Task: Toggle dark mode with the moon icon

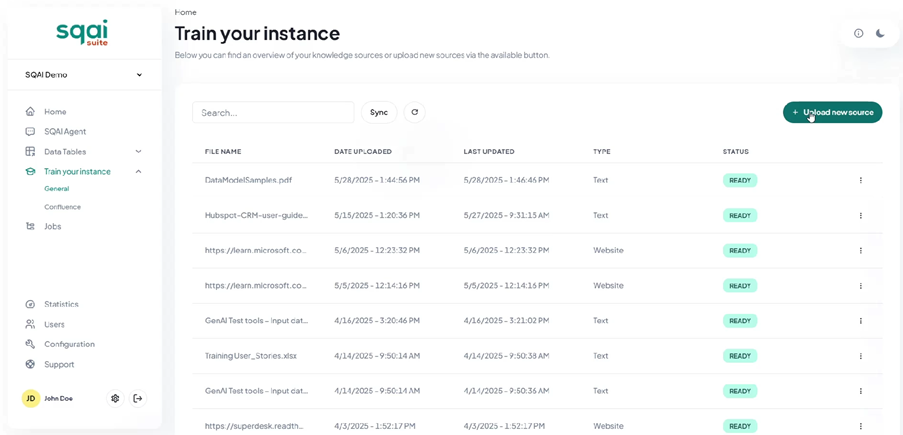Action: pos(880,33)
